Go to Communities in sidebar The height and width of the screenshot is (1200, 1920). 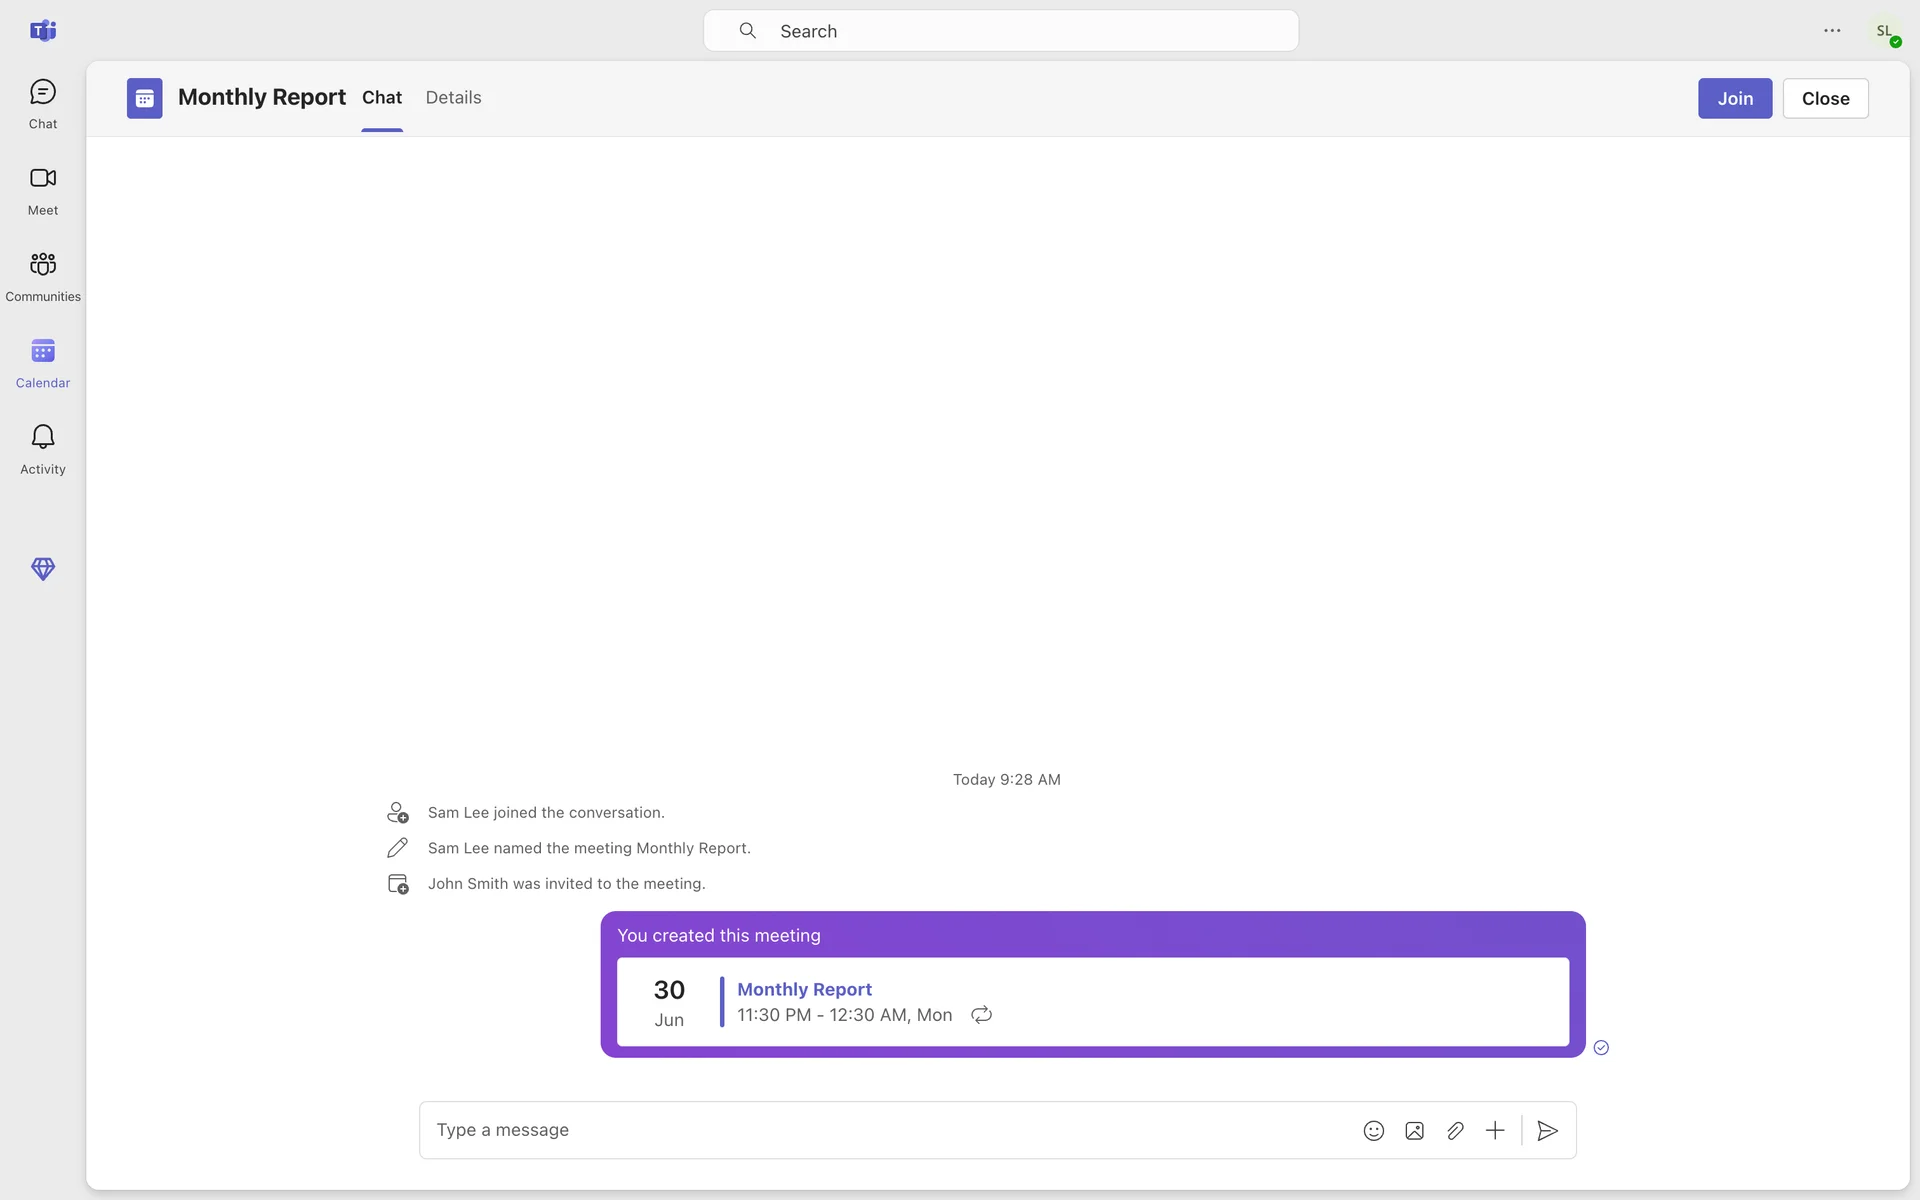click(43, 276)
